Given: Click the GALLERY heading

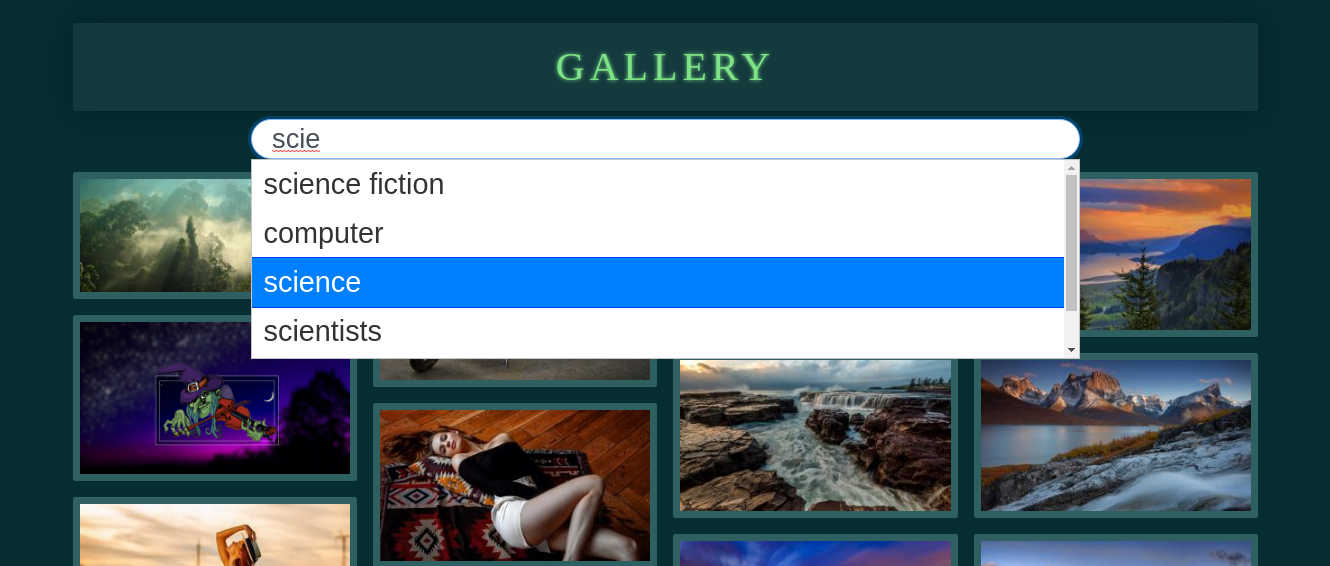Looking at the screenshot, I should point(665,67).
